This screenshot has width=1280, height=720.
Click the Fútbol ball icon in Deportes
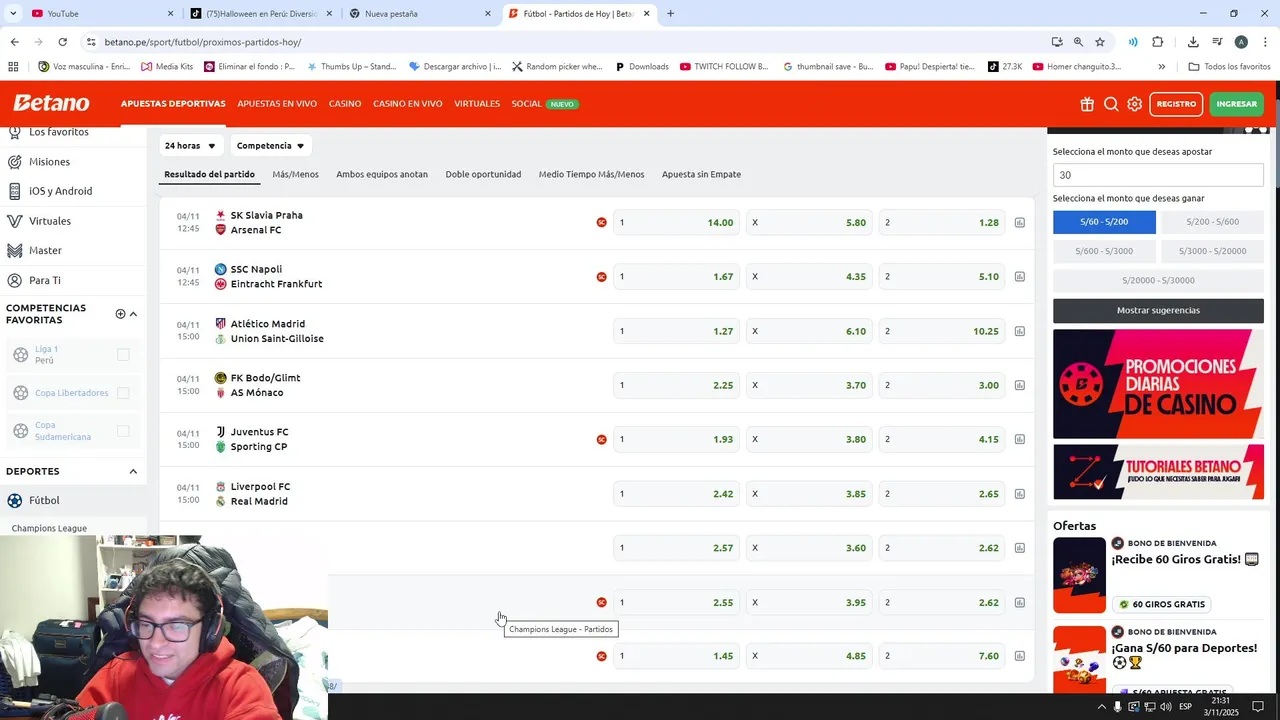pyautogui.click(x=15, y=500)
